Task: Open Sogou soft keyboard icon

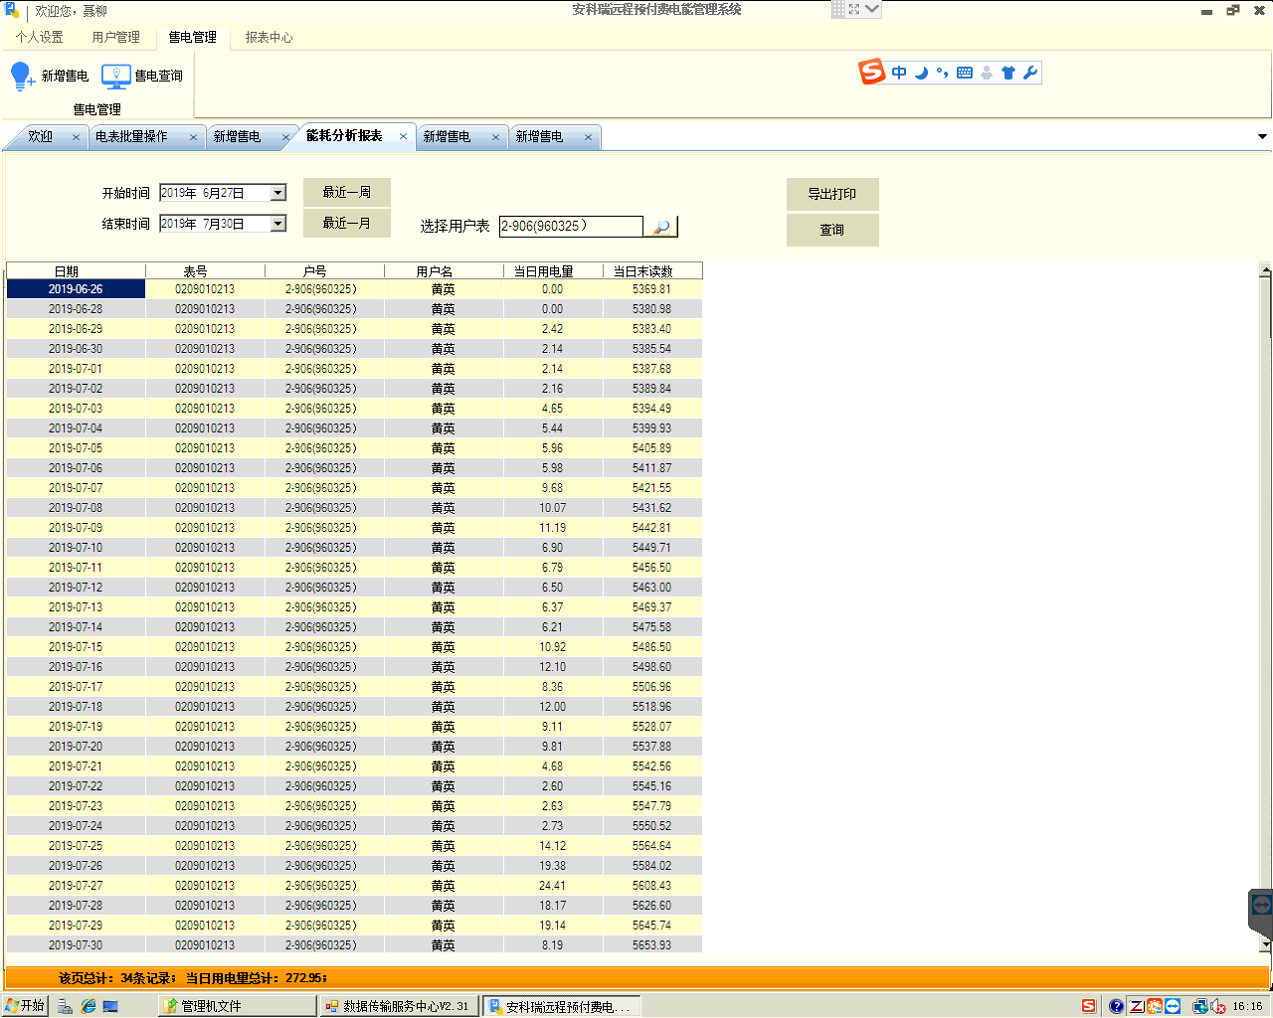Action: pyautogui.click(x=964, y=73)
